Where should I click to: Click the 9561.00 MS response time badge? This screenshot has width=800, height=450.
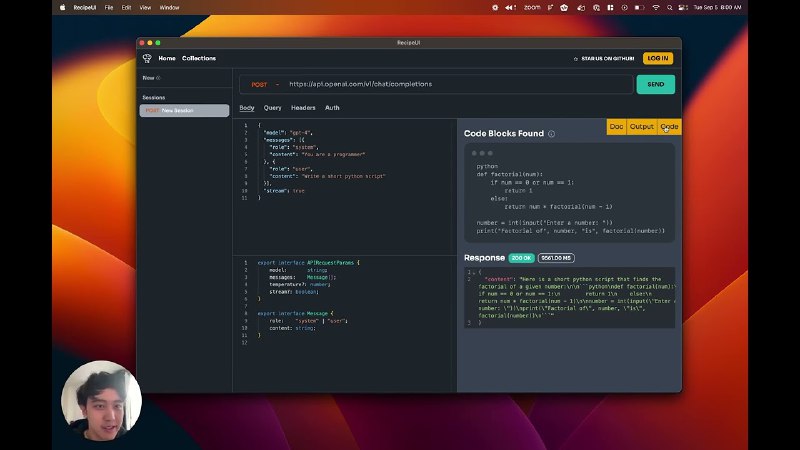tap(556, 258)
